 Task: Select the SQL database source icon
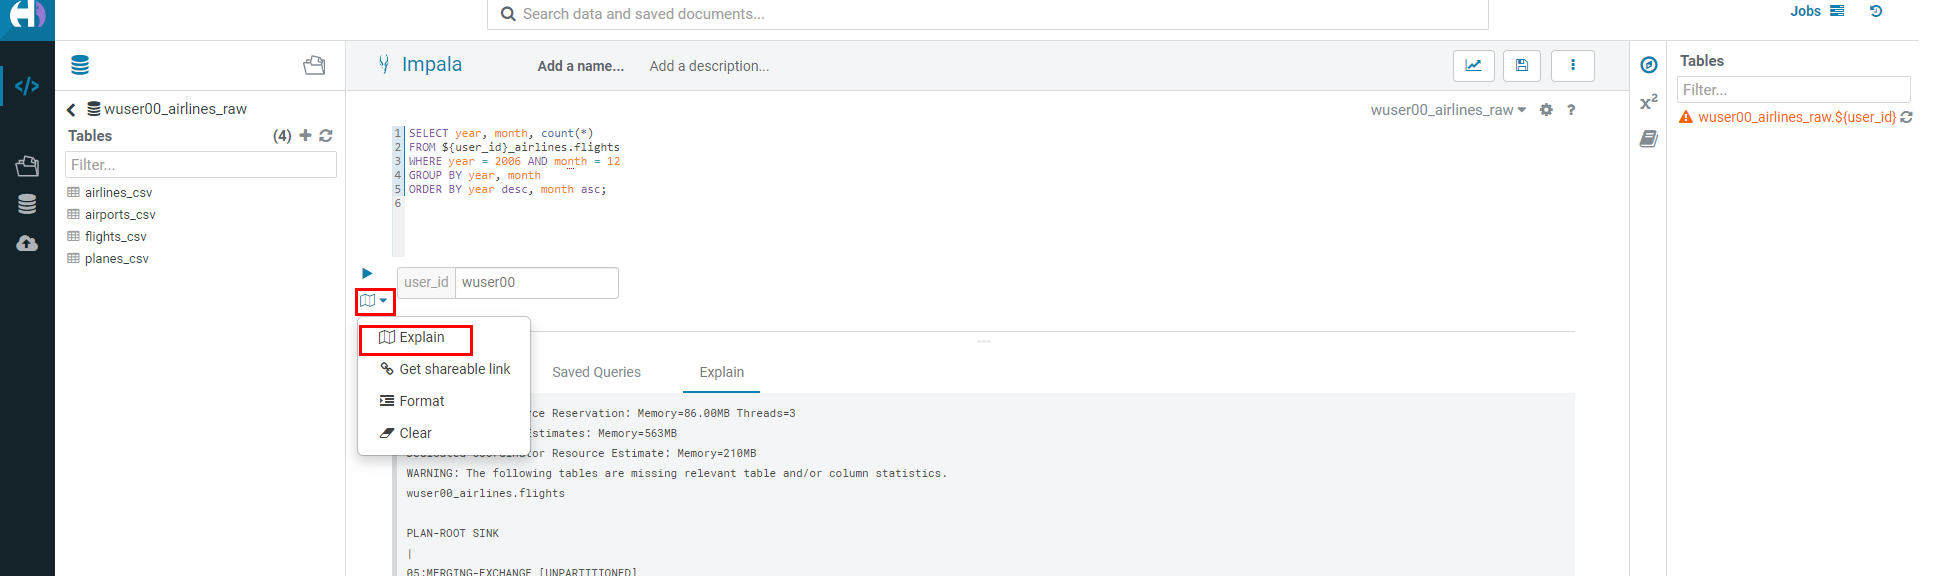pyautogui.click(x=80, y=65)
